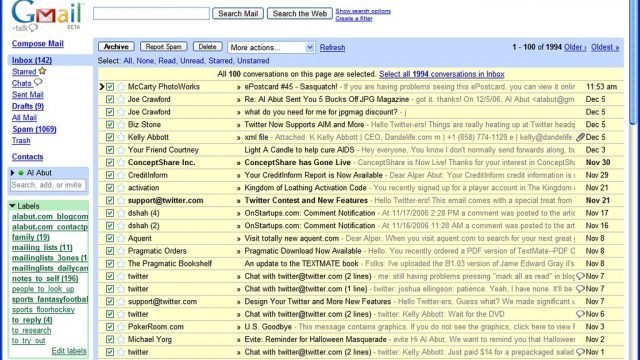Click Compose Mail link
Screen dimensions: 640x360
coord(38,44)
